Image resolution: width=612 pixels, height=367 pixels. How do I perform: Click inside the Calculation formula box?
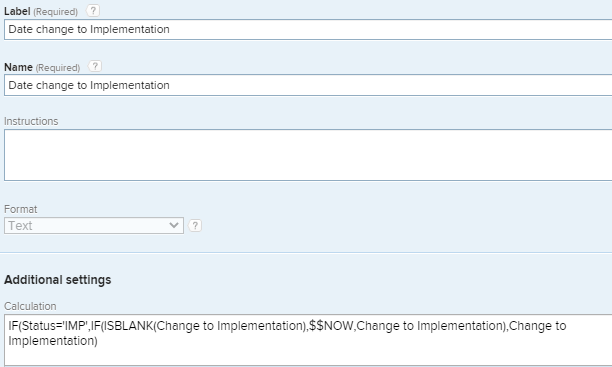308,340
